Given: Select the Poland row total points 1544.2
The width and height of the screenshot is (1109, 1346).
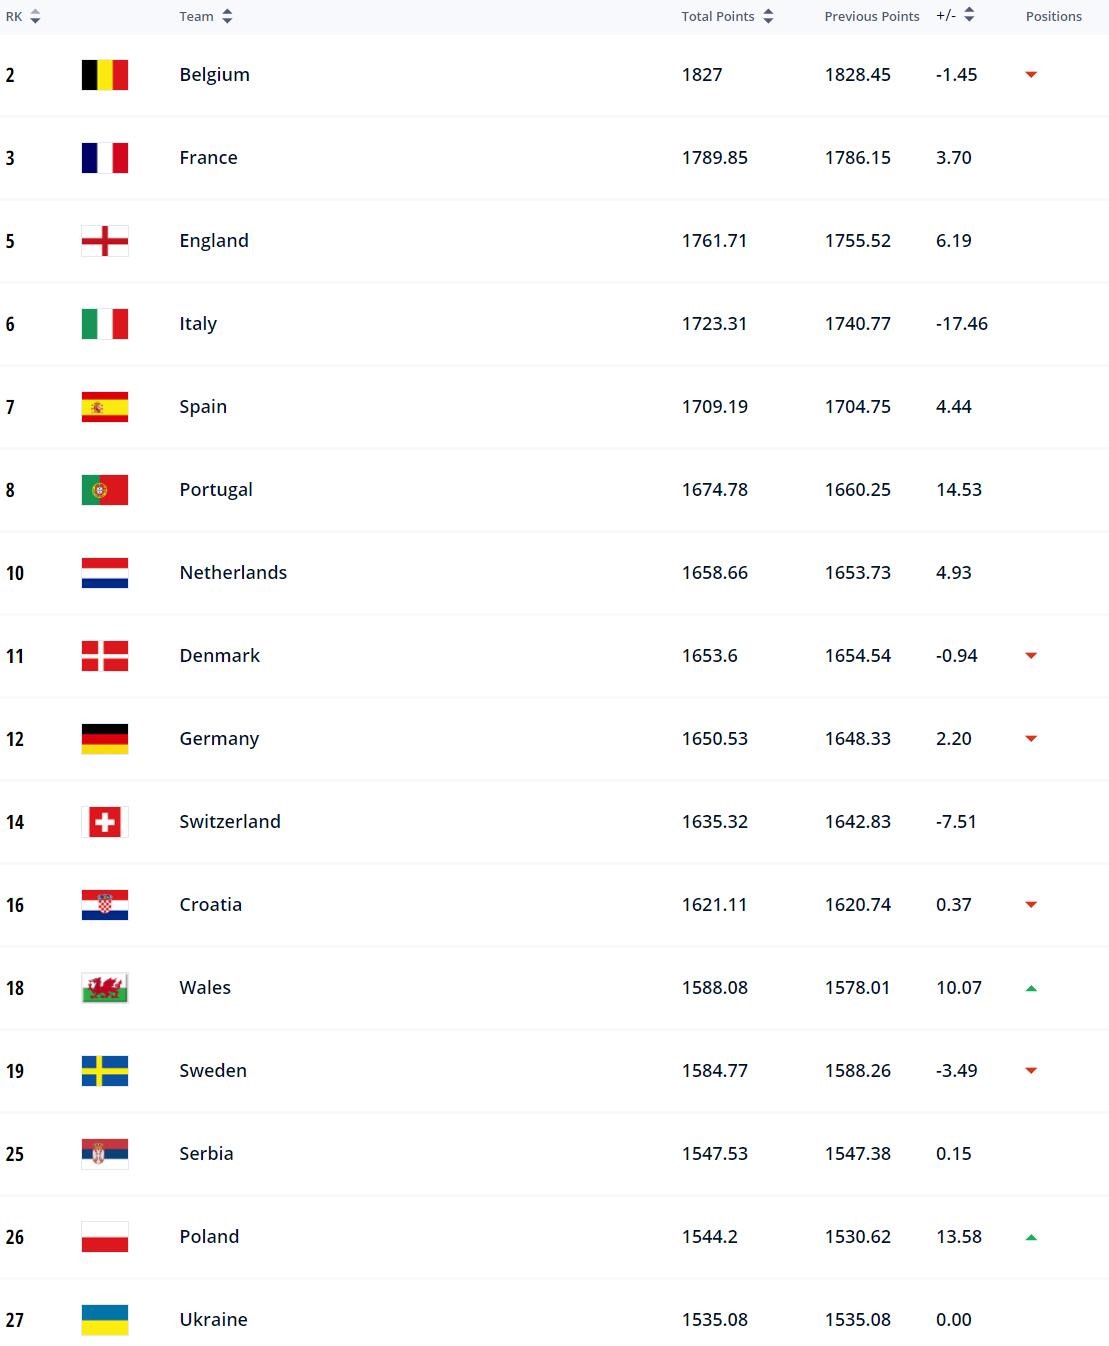Looking at the screenshot, I should click(709, 1237).
